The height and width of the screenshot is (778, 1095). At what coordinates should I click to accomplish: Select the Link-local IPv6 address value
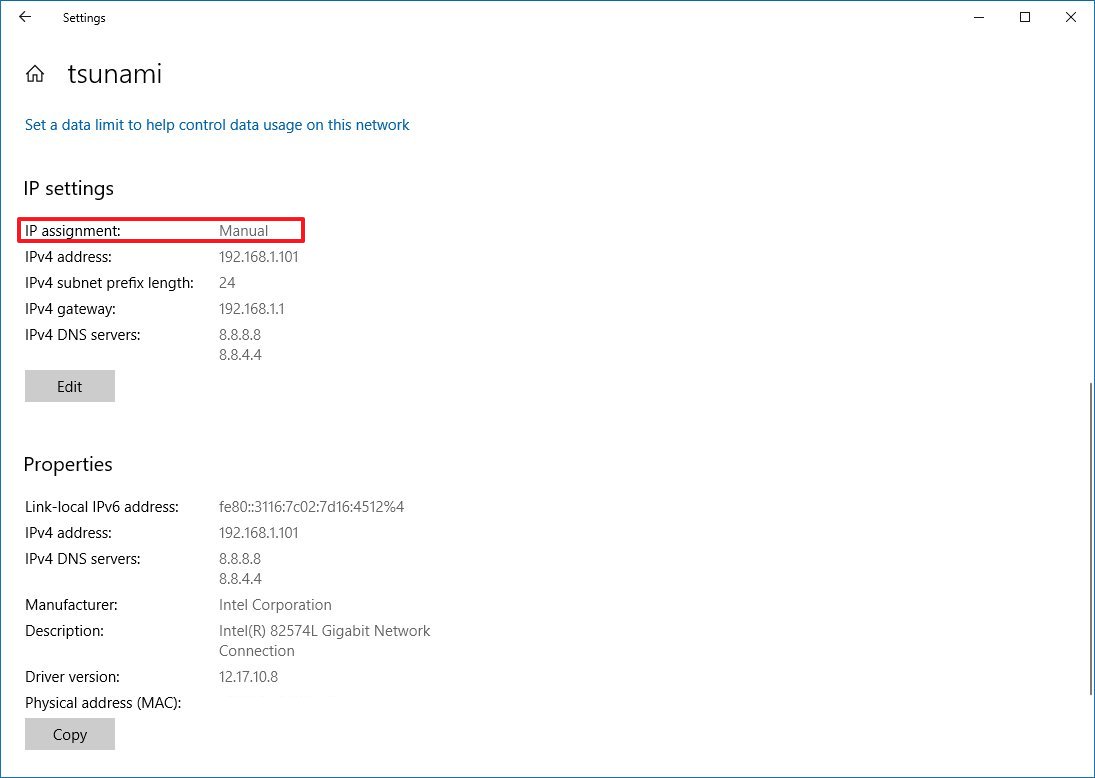[311, 507]
